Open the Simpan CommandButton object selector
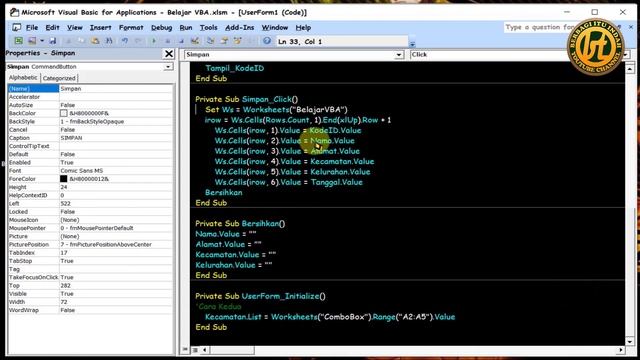640x360 pixels. (x=169, y=67)
